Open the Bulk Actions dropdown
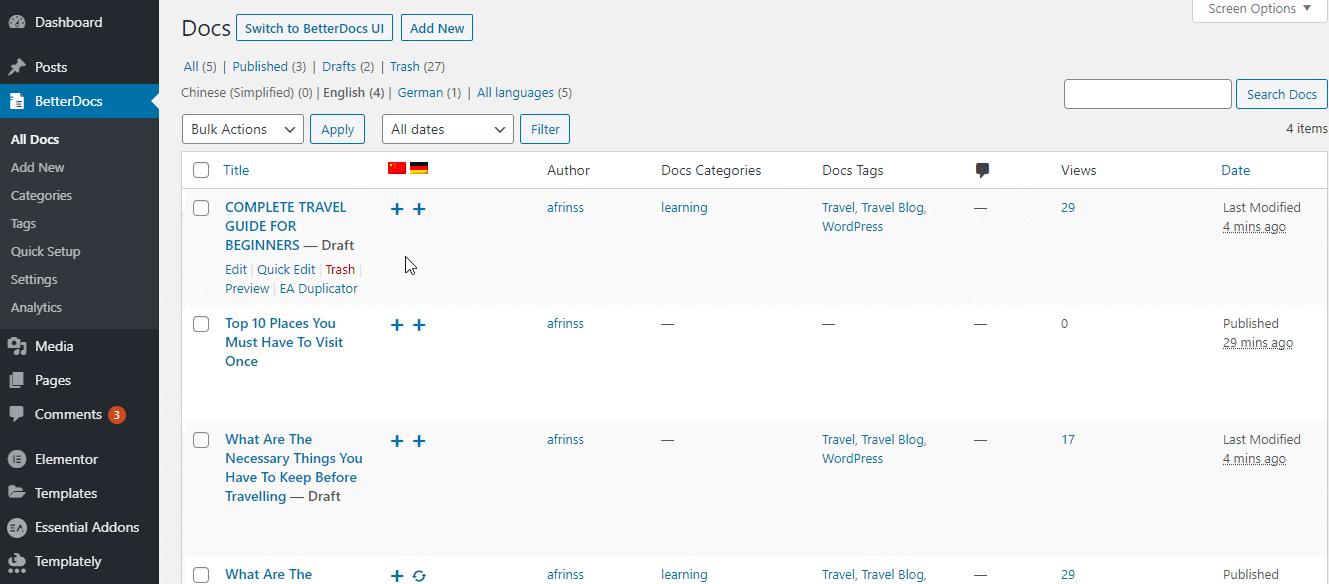Viewport: 1329px width, 584px height. coord(242,129)
